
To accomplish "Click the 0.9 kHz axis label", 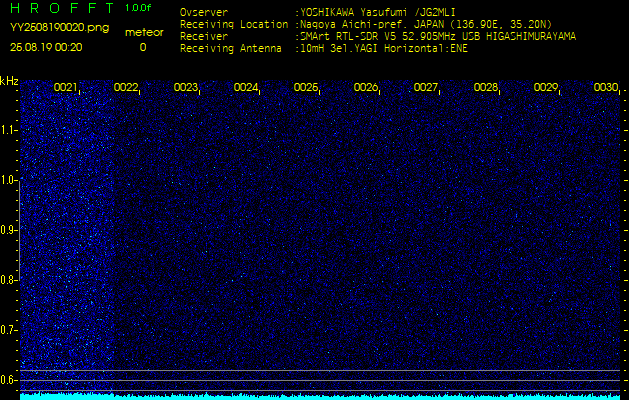I will click(x=8, y=230).
